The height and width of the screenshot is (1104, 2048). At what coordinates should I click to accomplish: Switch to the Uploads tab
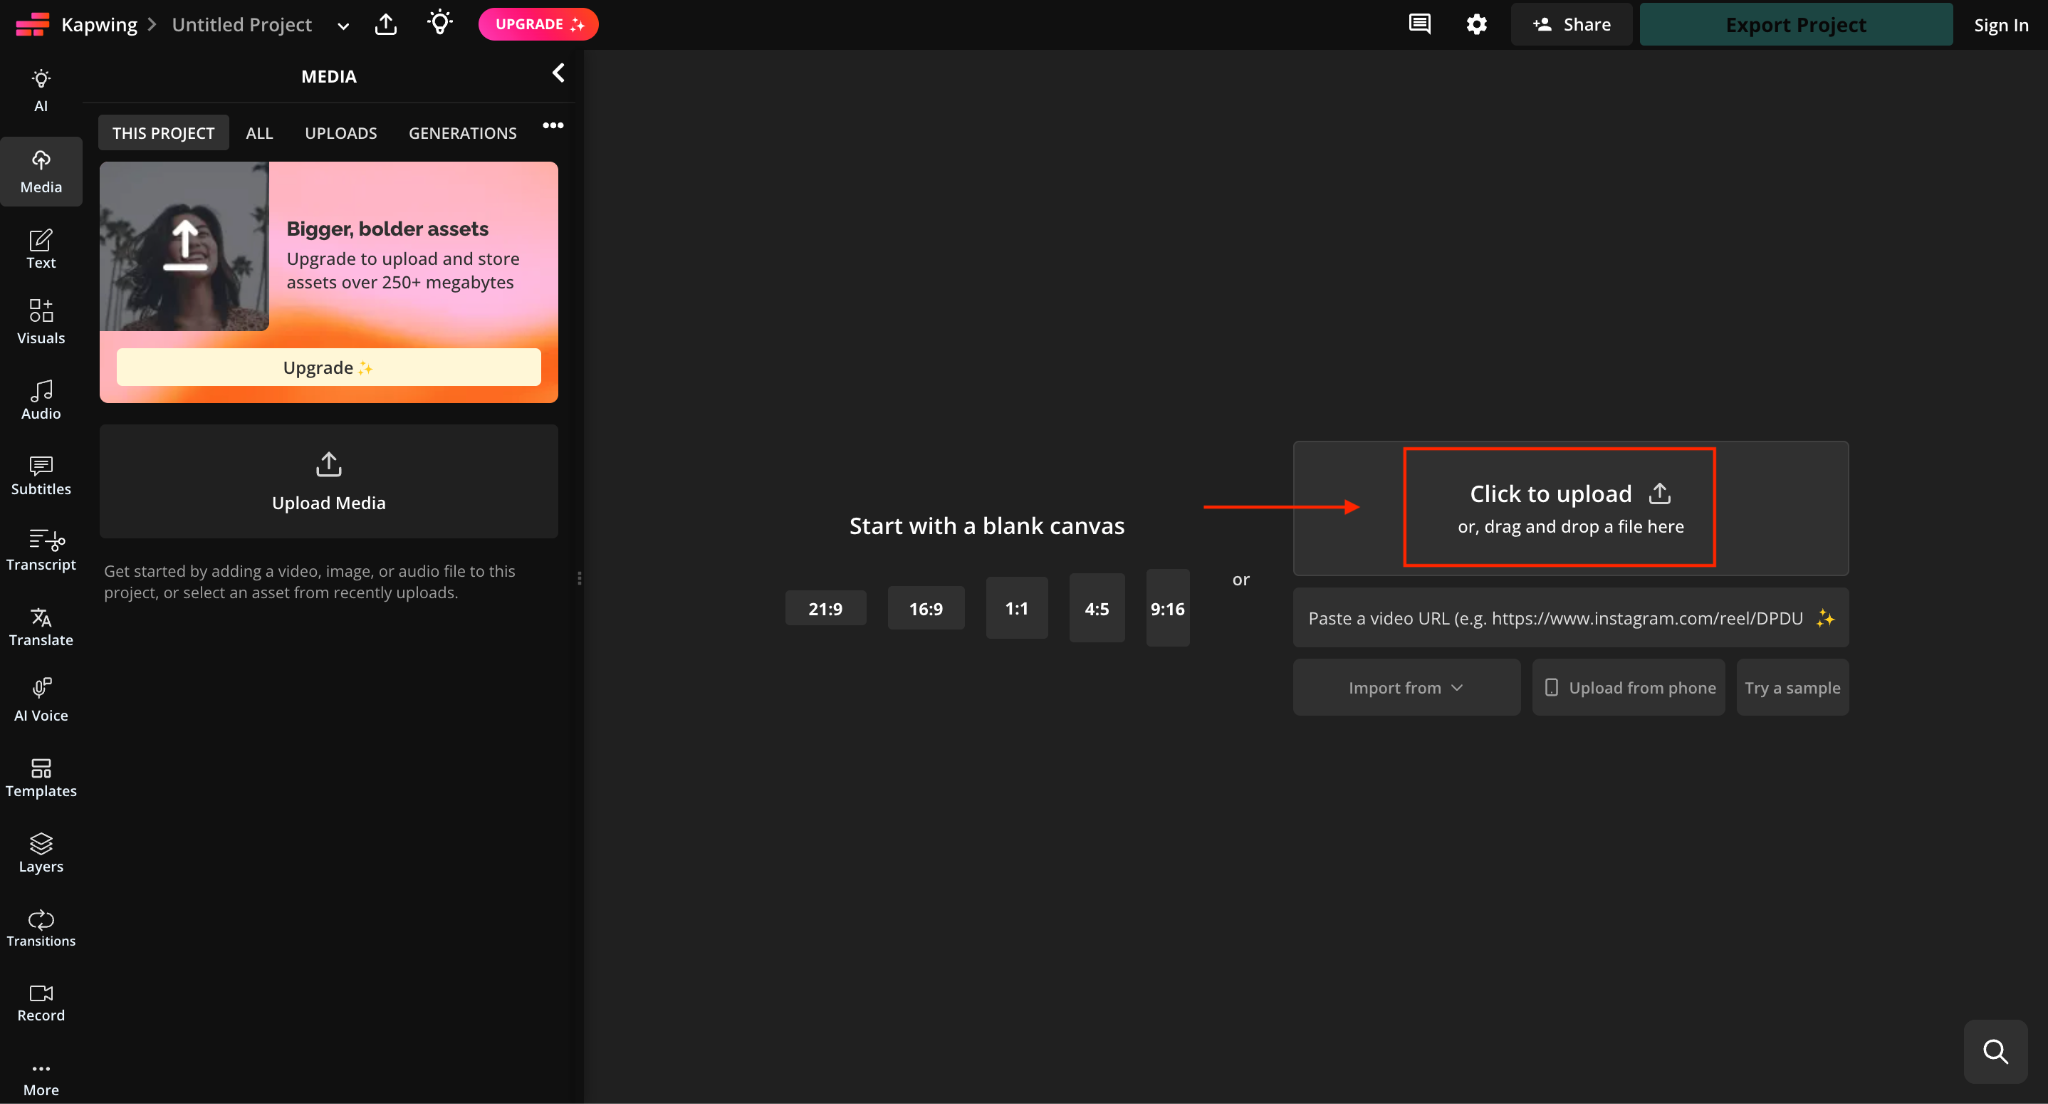click(341, 133)
